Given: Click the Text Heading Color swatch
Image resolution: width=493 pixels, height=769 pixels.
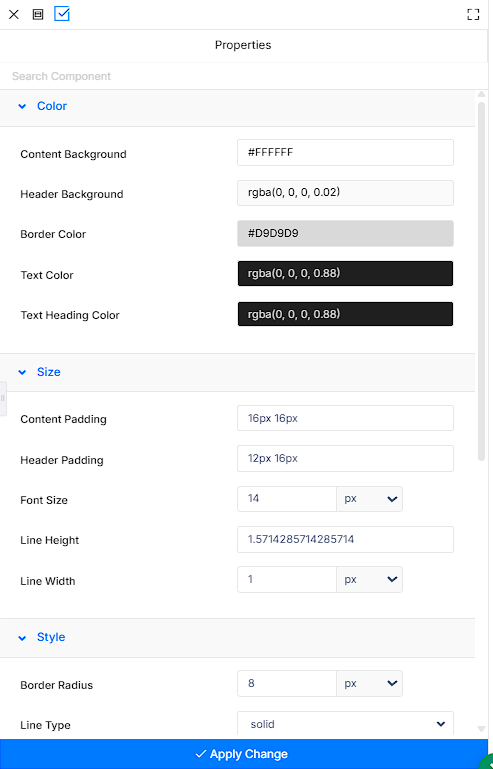Looking at the screenshot, I should click(x=345, y=314).
